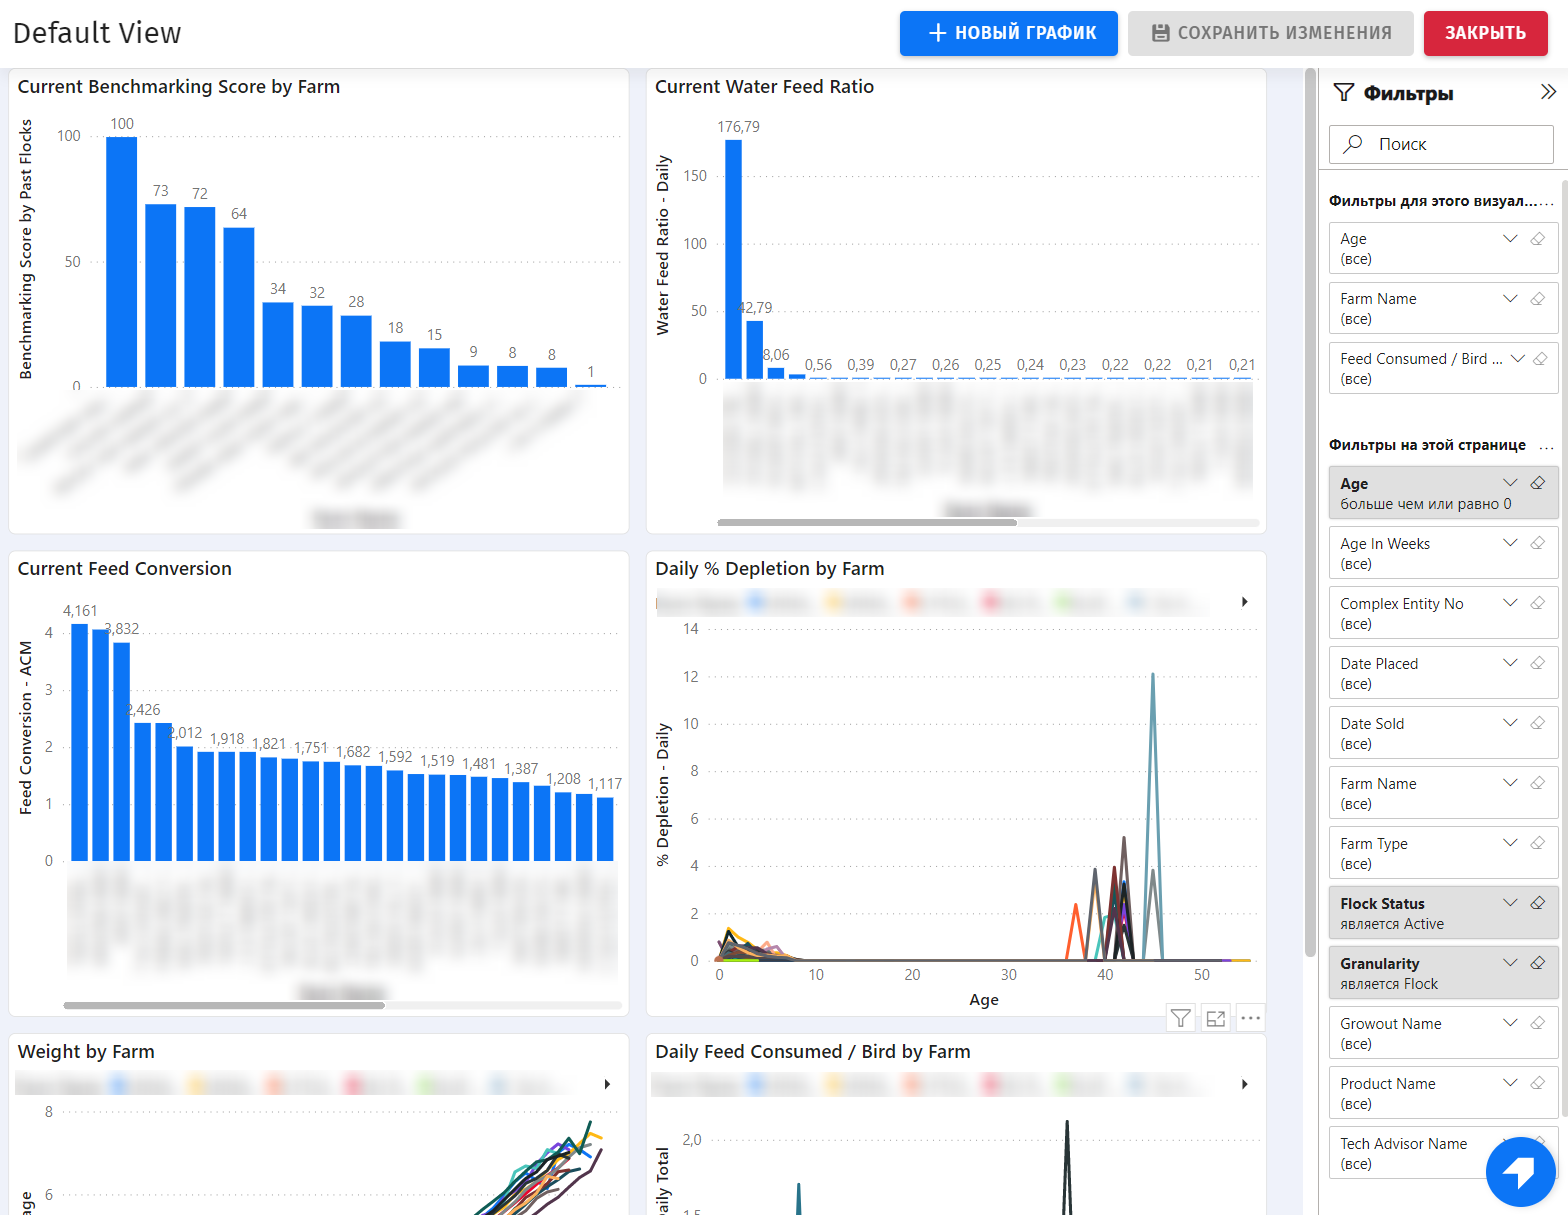The image size is (1568, 1215).
Task: Advance the Daily Feed Consumed legend arrow
Action: [x=1244, y=1084]
